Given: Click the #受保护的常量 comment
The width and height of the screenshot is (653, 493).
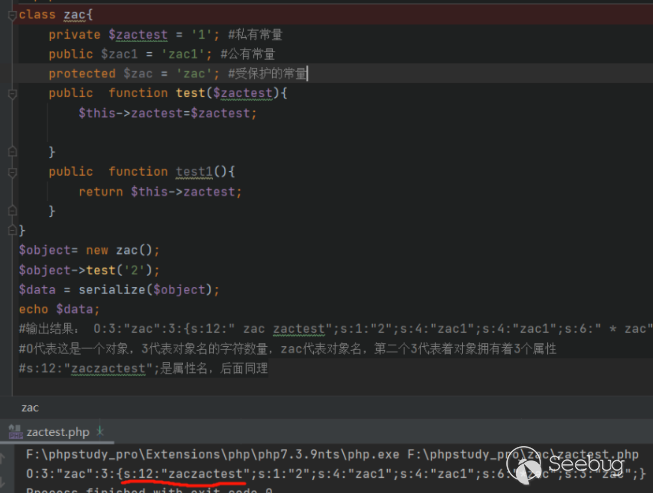Looking at the screenshot, I should point(267,74).
